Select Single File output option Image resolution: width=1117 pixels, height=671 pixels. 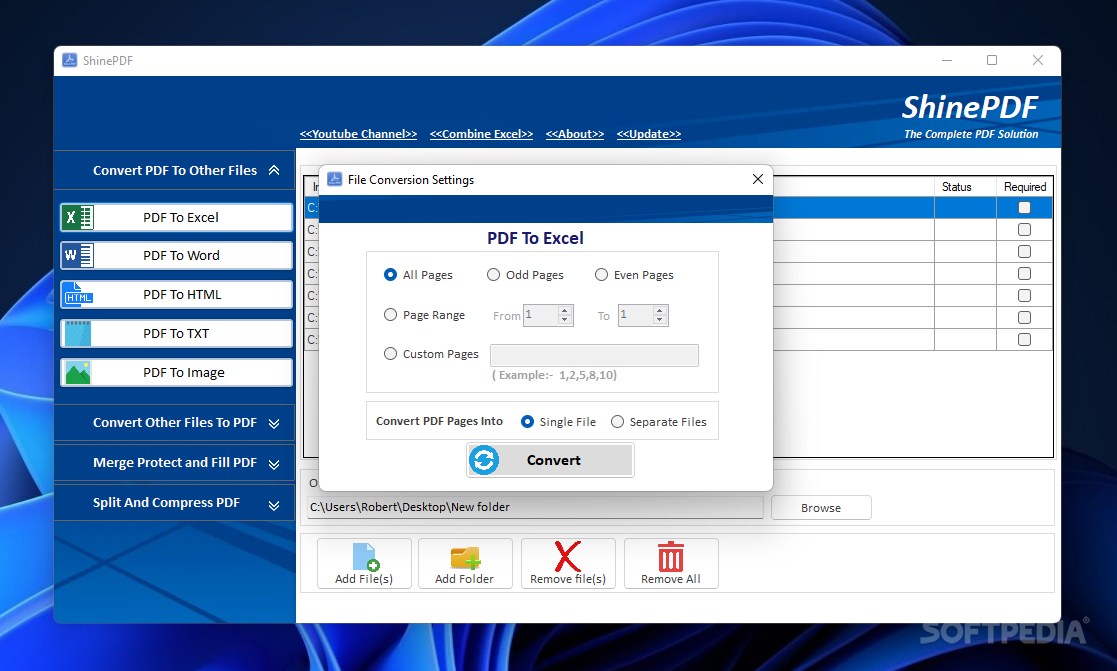pyautogui.click(x=527, y=422)
